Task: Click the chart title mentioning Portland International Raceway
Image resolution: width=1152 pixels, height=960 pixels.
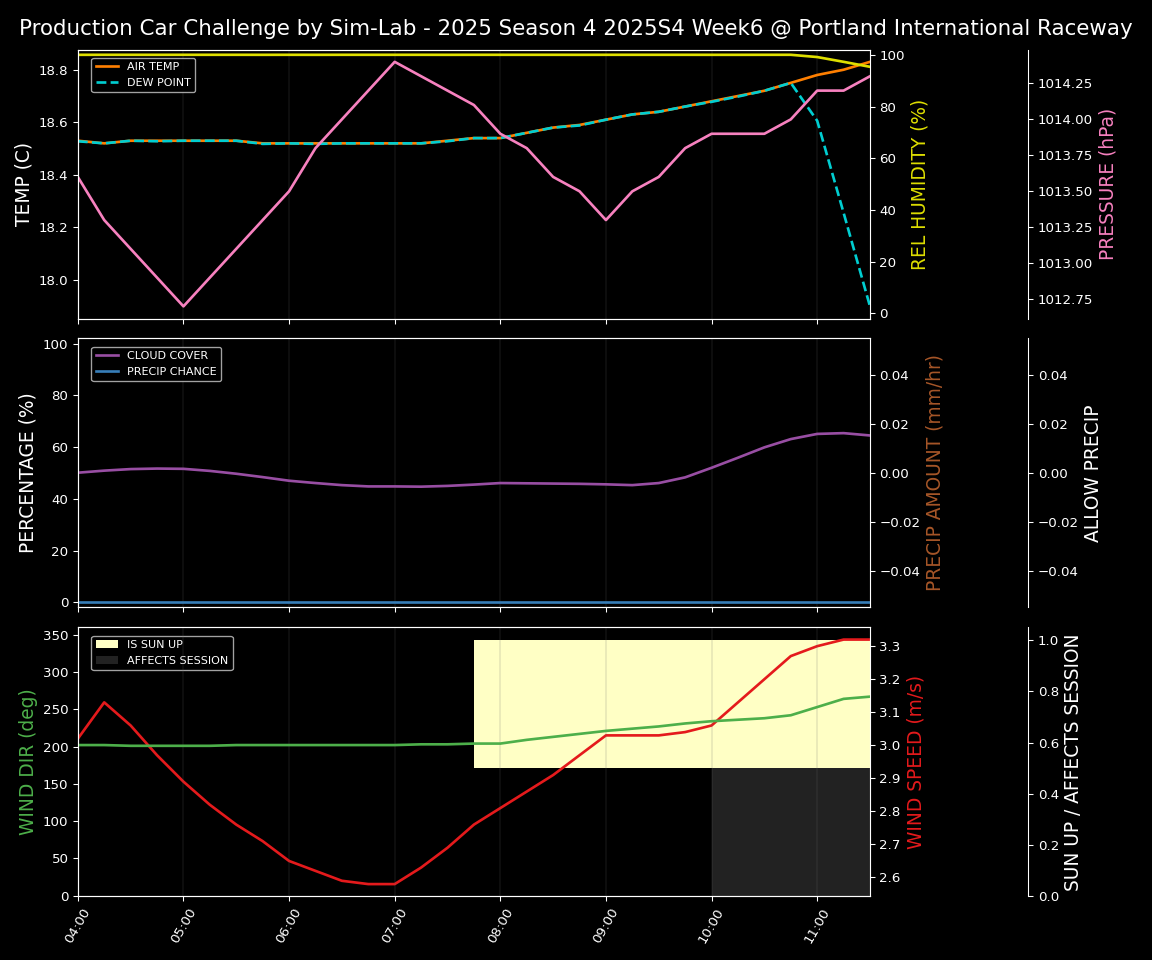Action: tap(575, 28)
